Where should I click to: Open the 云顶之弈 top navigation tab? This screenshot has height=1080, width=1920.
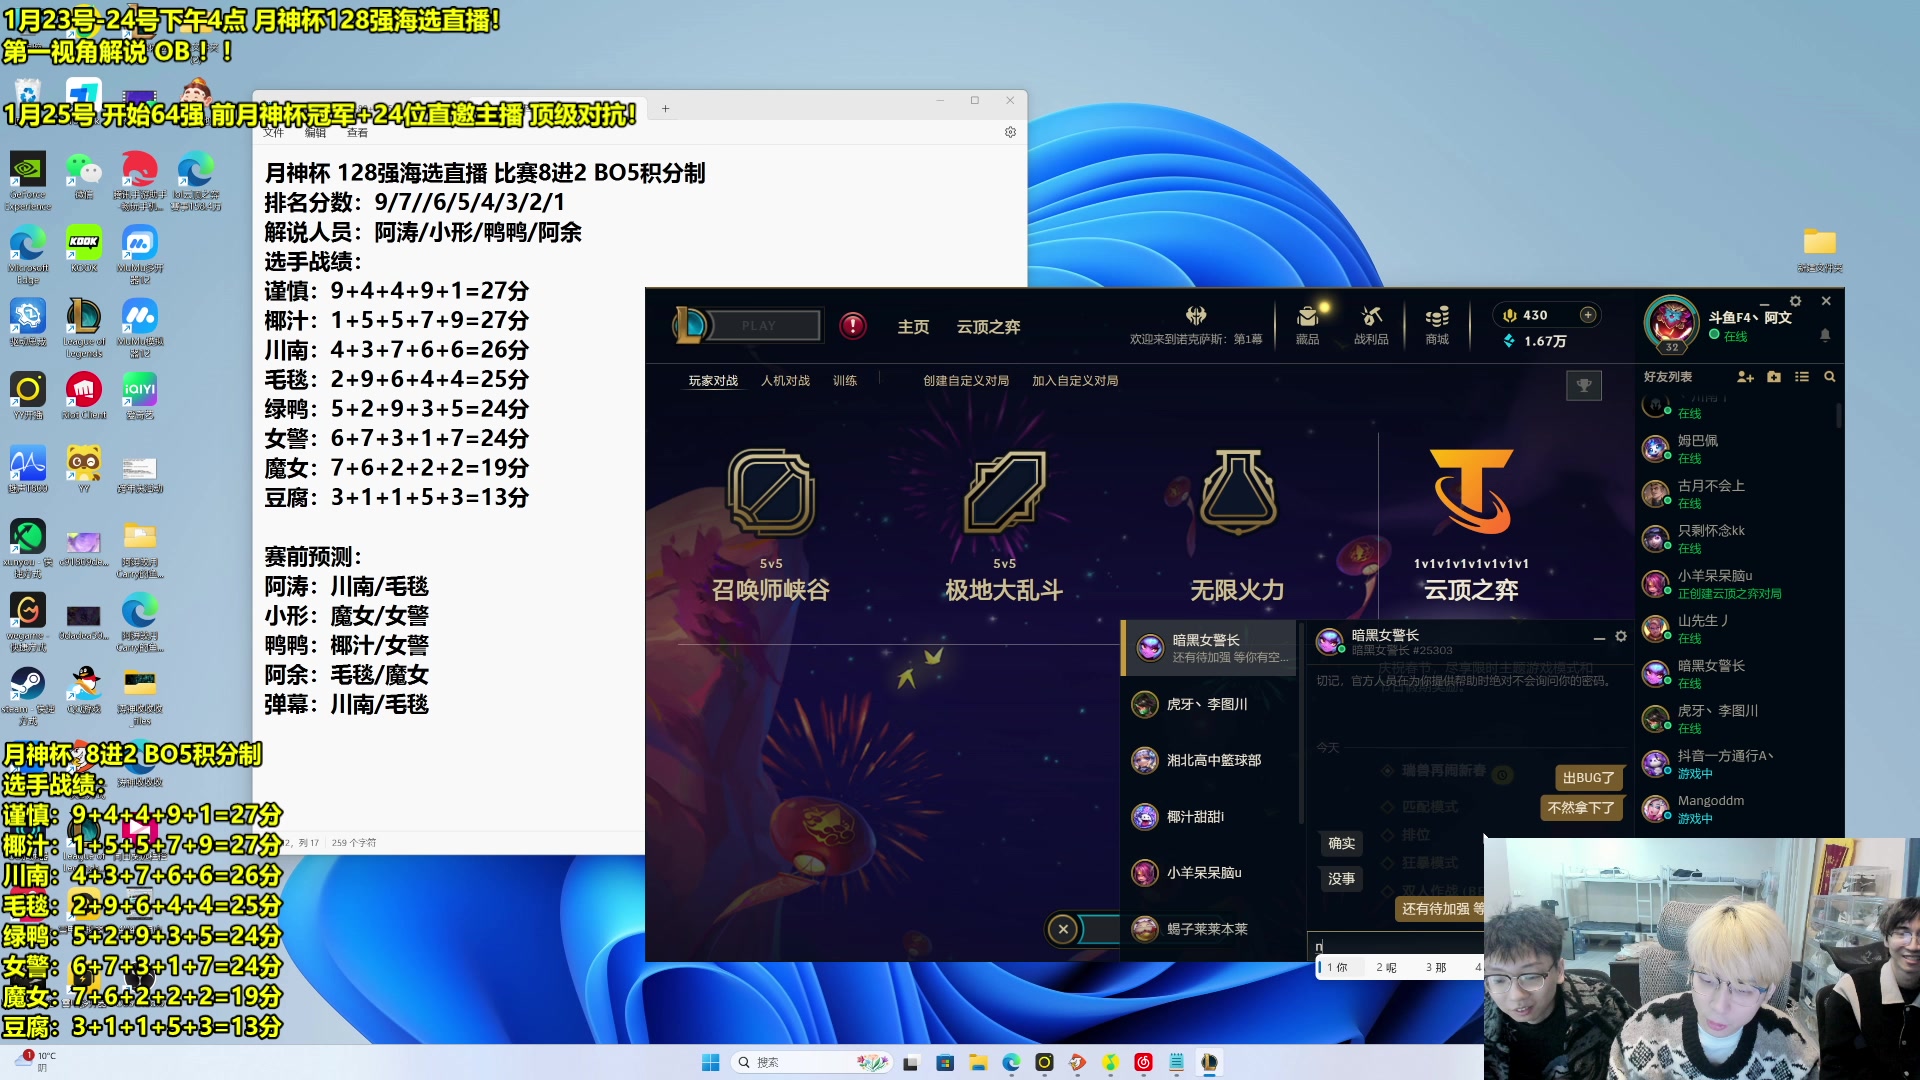988,327
